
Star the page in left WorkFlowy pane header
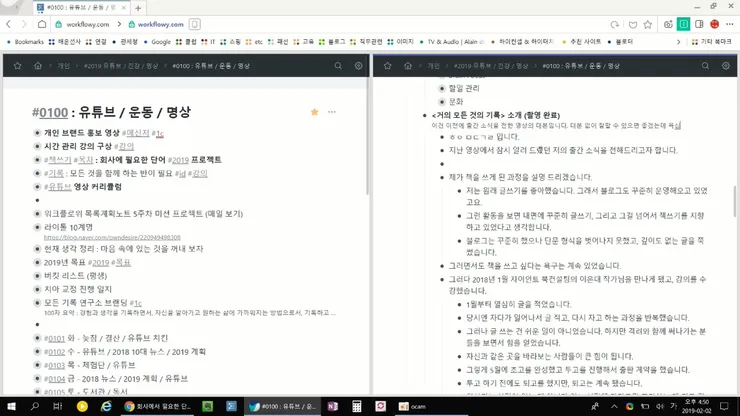[17, 66]
